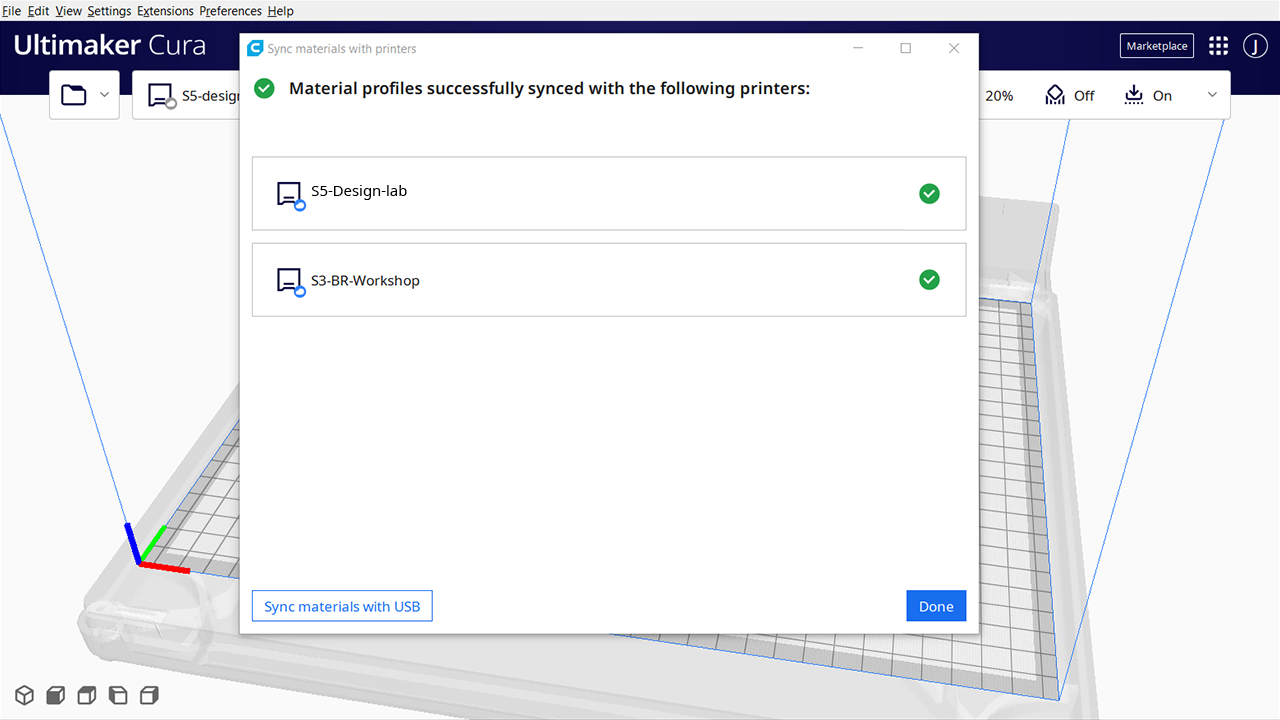Open the Preferences menu

(230, 11)
